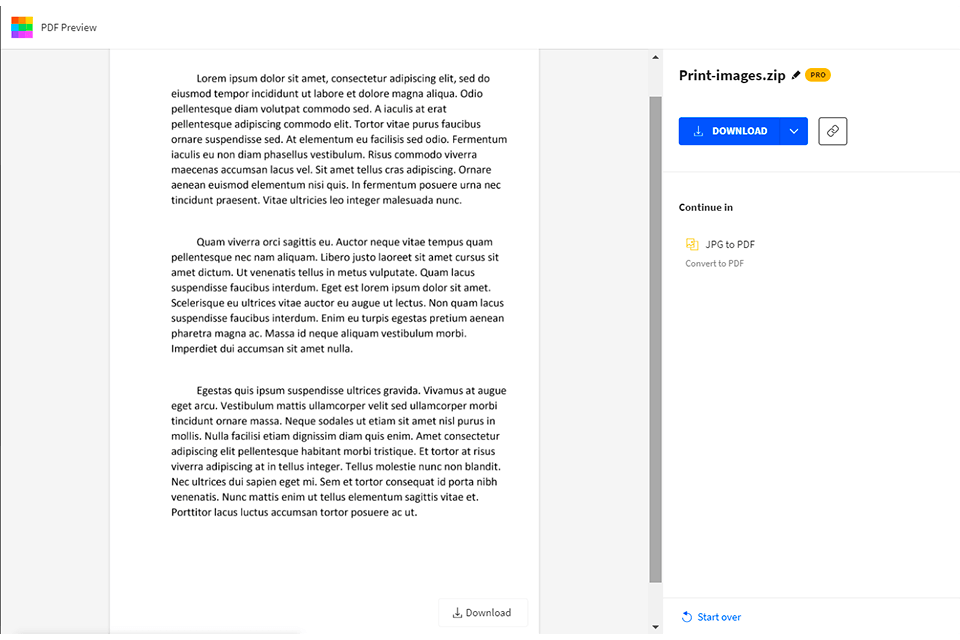Click the blue DOWNLOAD button

click(729, 131)
